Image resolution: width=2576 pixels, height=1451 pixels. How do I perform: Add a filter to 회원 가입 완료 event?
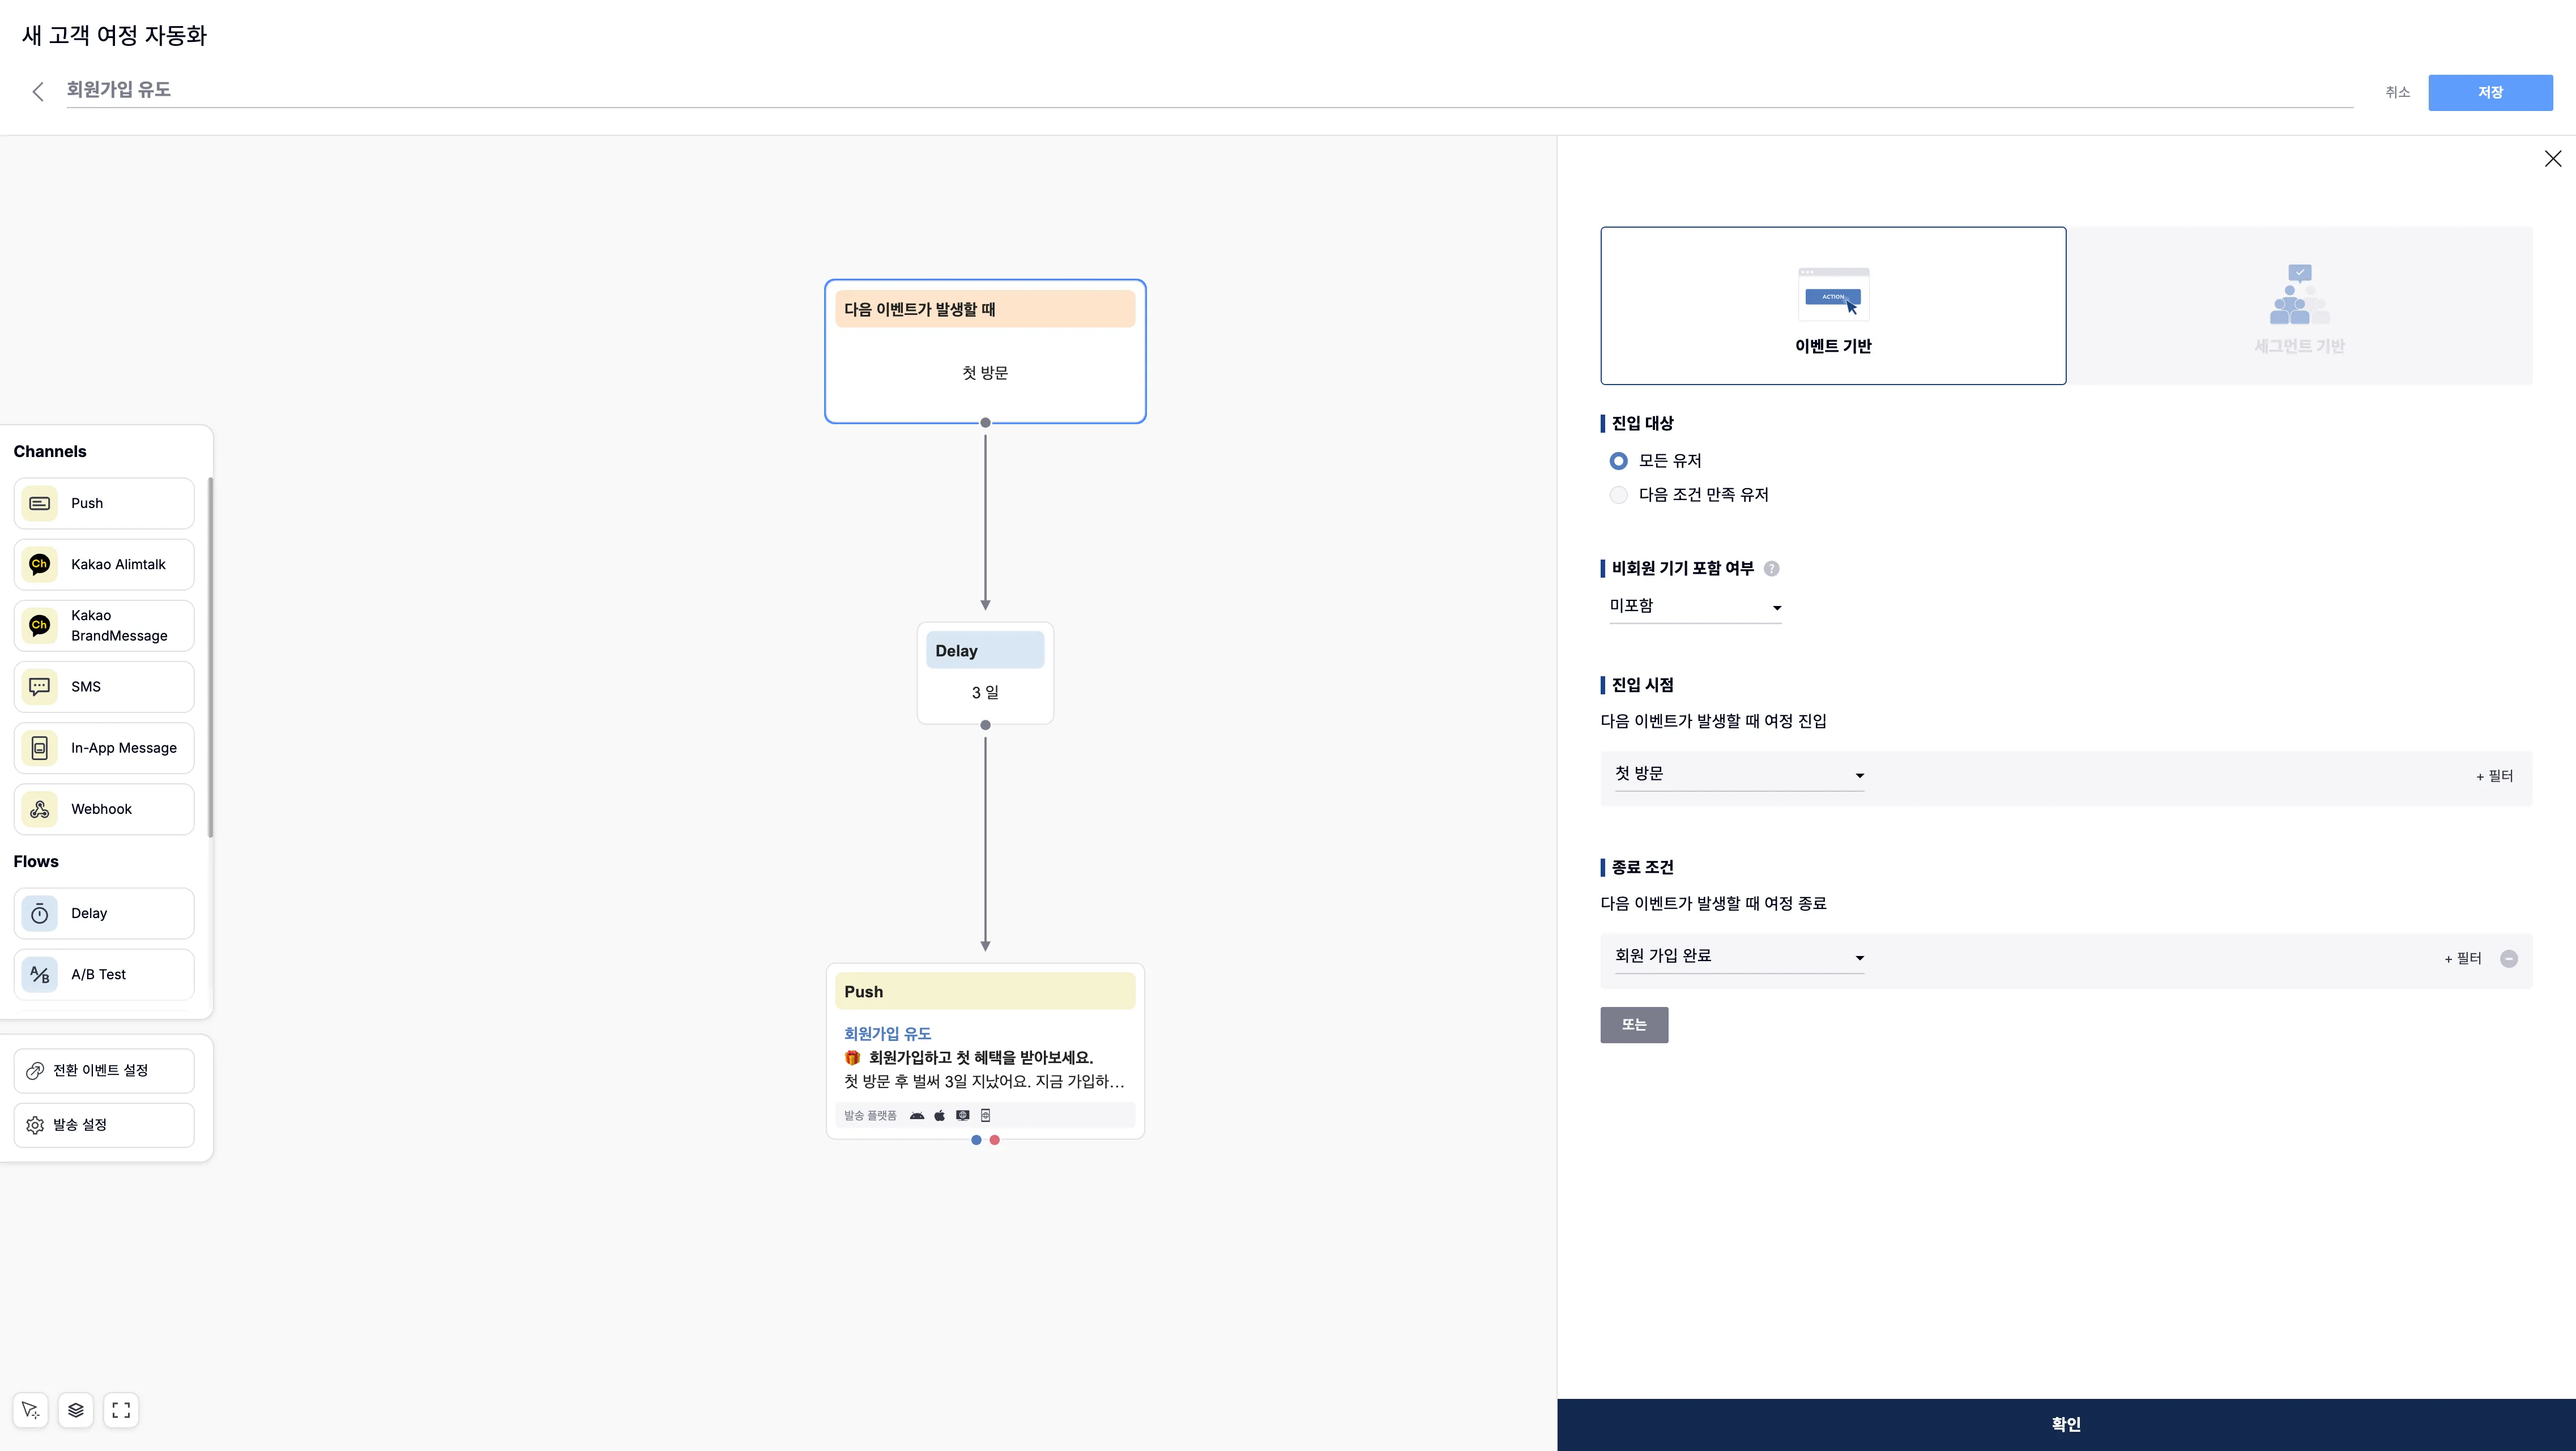(x=2463, y=958)
